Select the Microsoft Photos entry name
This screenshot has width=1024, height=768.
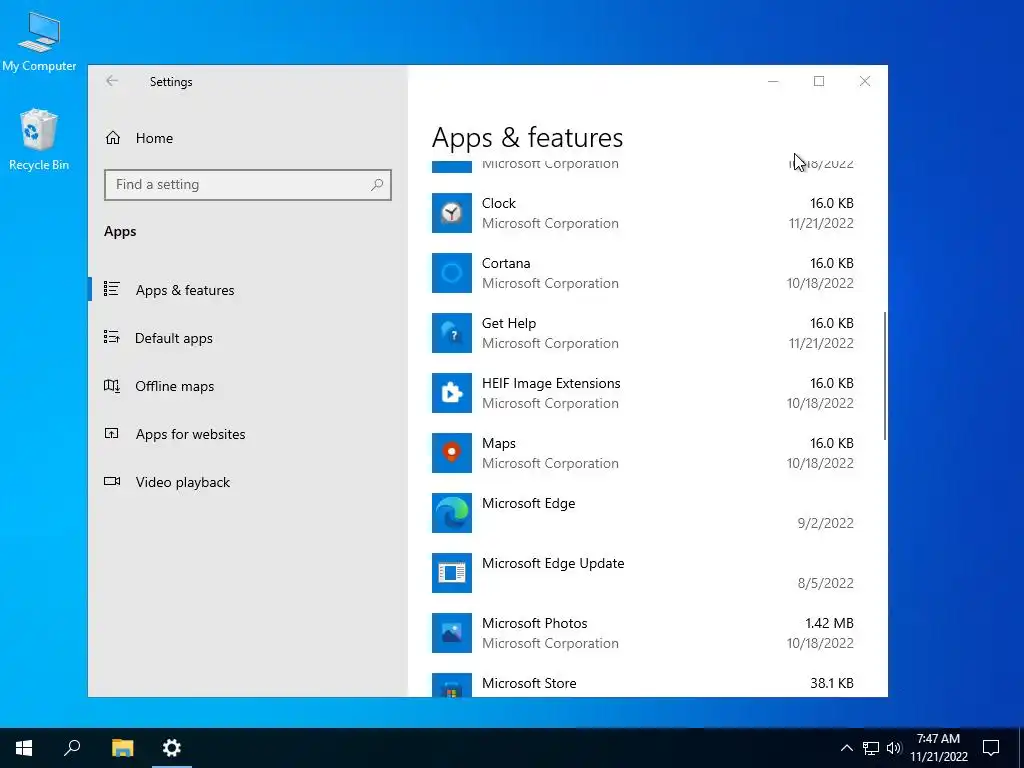pos(535,624)
